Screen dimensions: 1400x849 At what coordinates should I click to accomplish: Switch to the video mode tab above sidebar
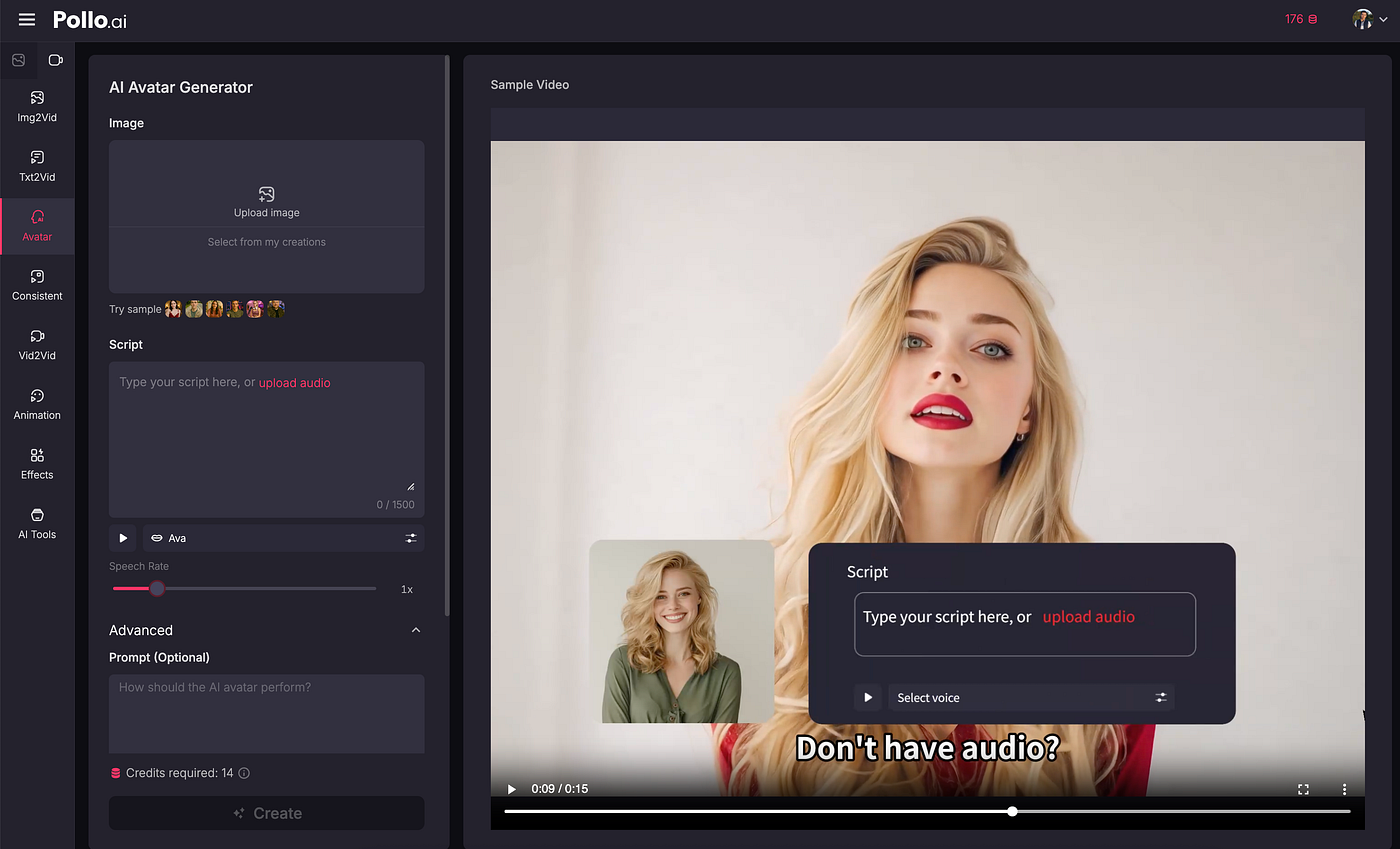pos(55,60)
